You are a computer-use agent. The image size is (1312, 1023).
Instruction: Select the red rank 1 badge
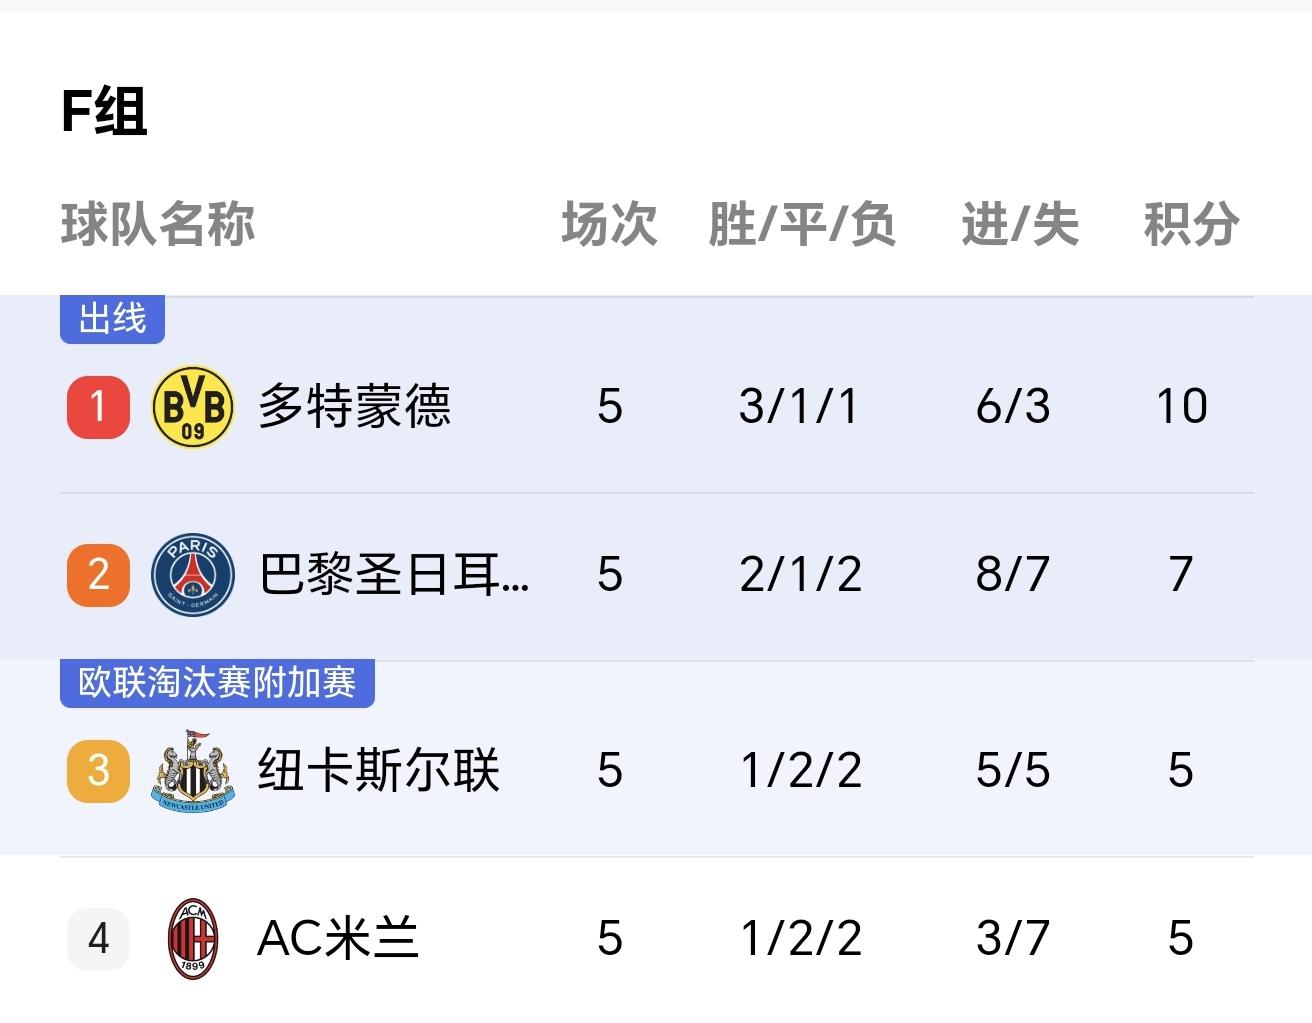point(97,407)
